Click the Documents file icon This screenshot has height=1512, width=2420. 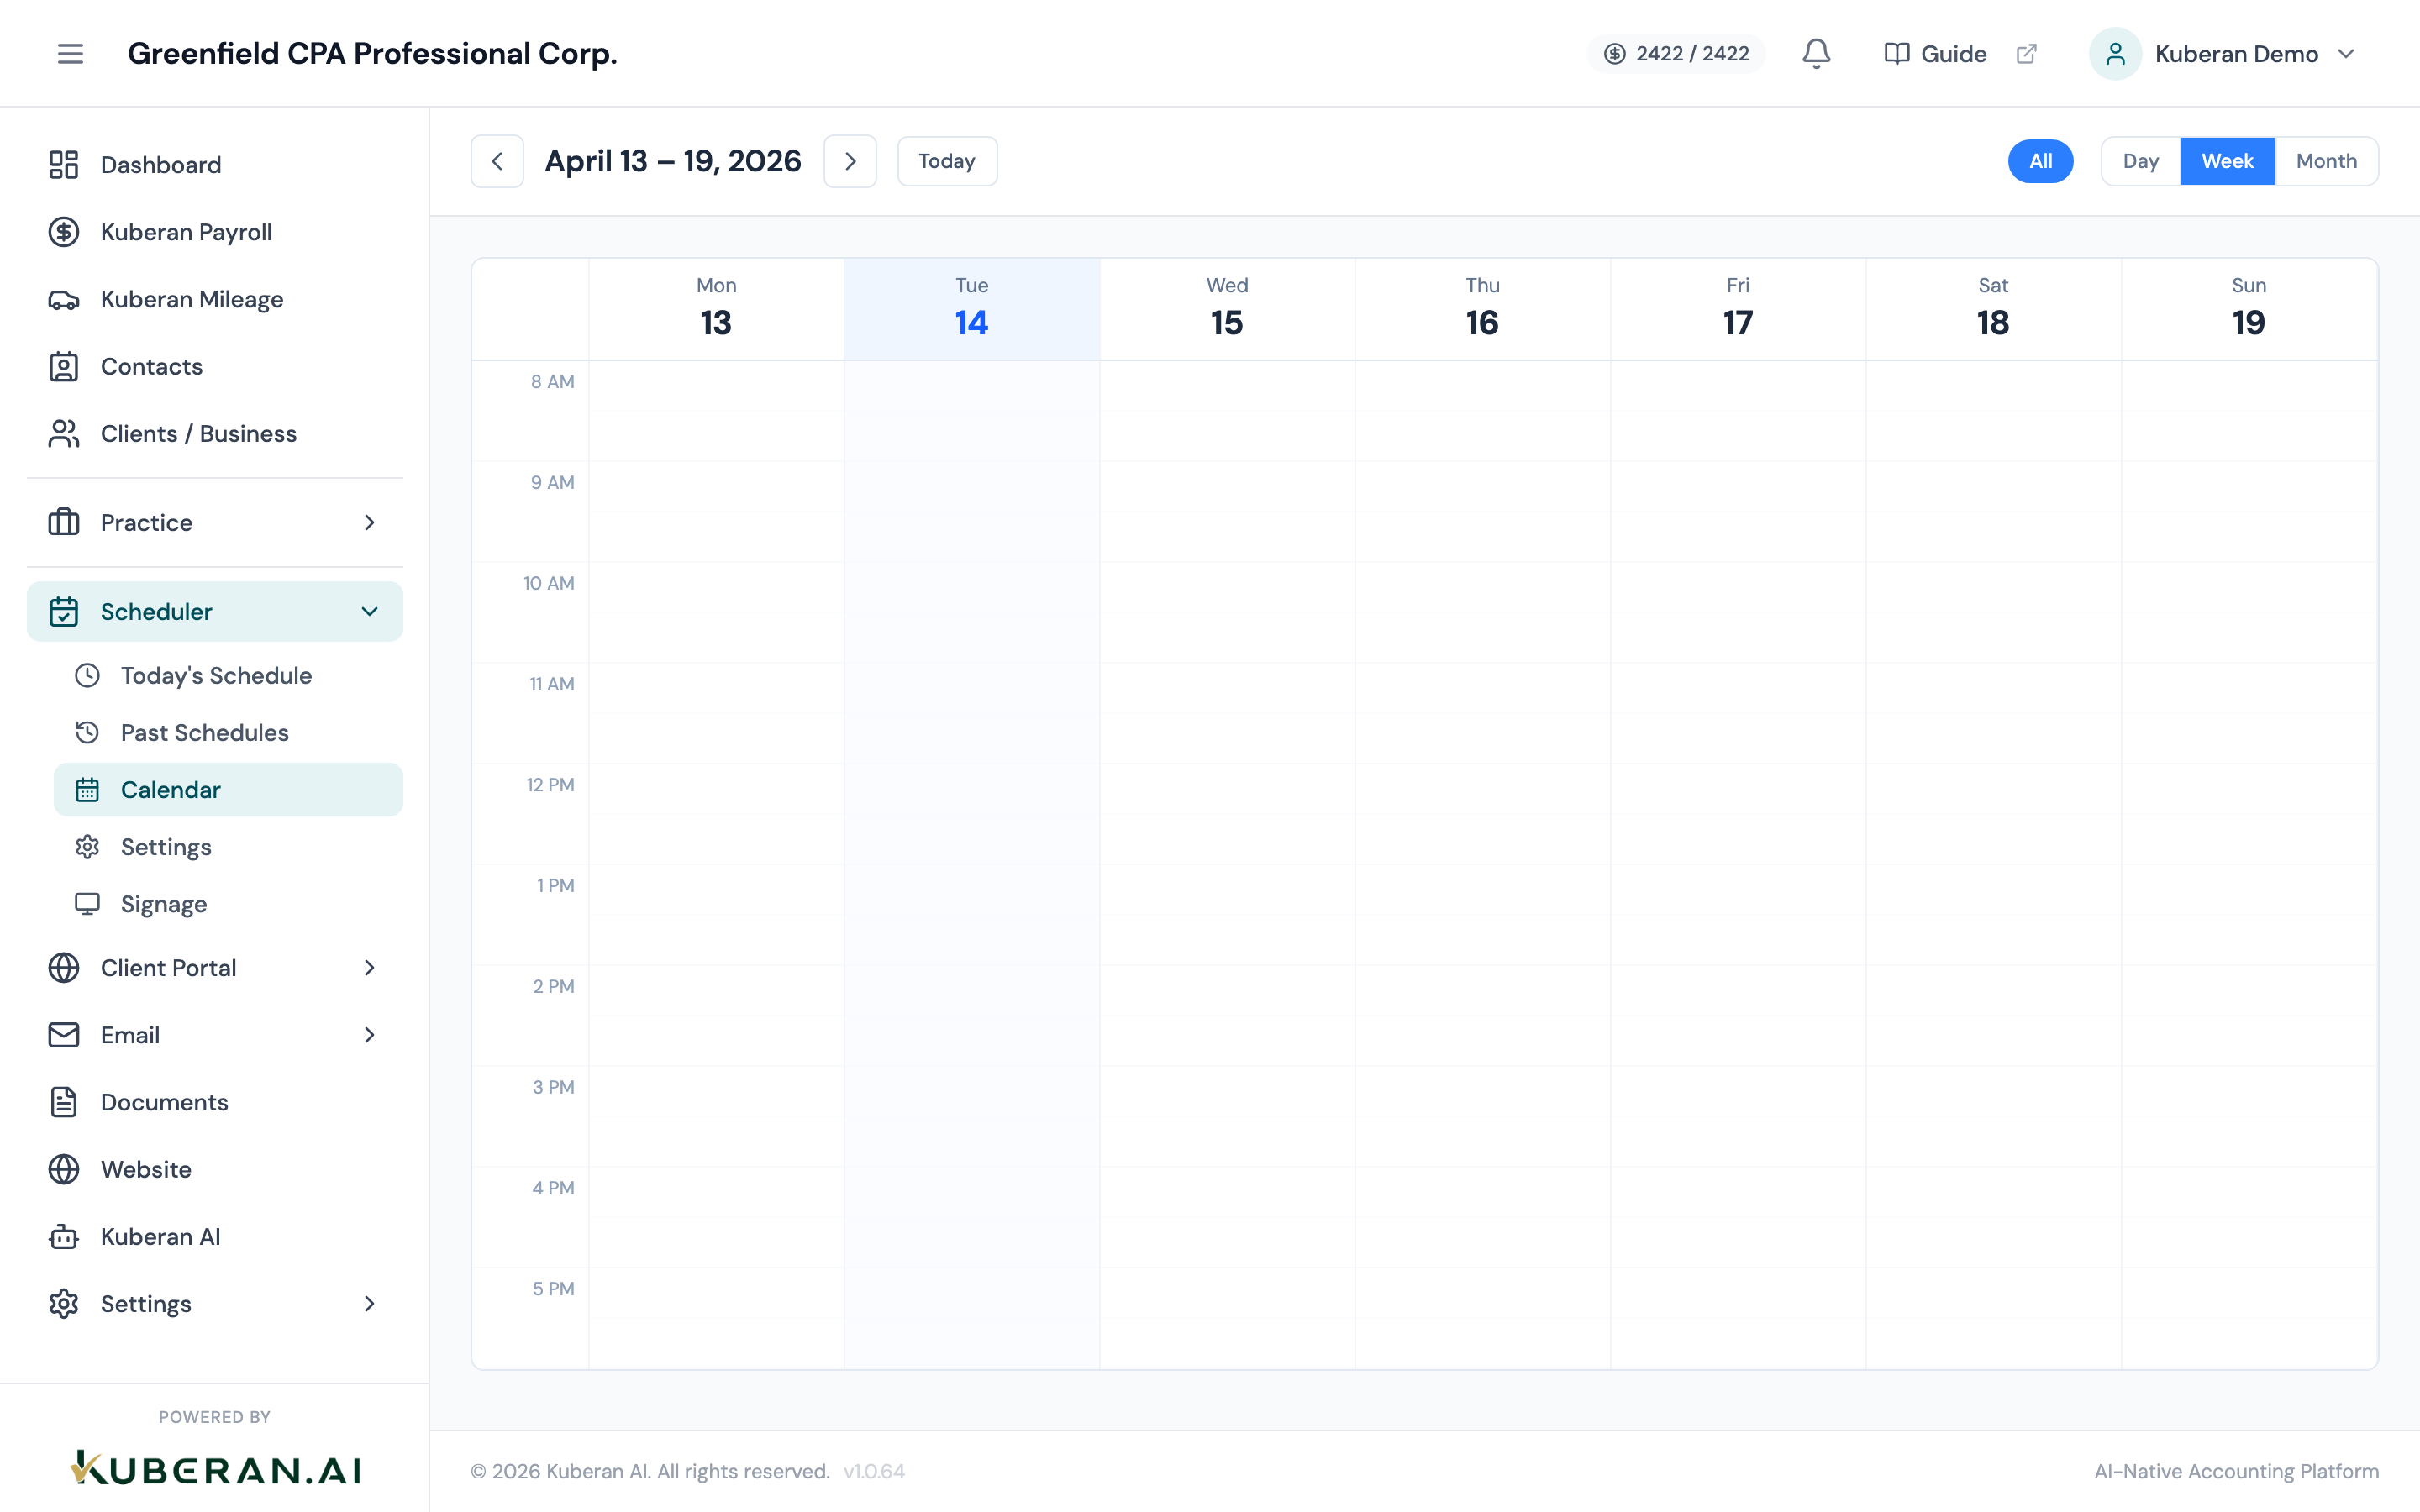click(x=64, y=1101)
